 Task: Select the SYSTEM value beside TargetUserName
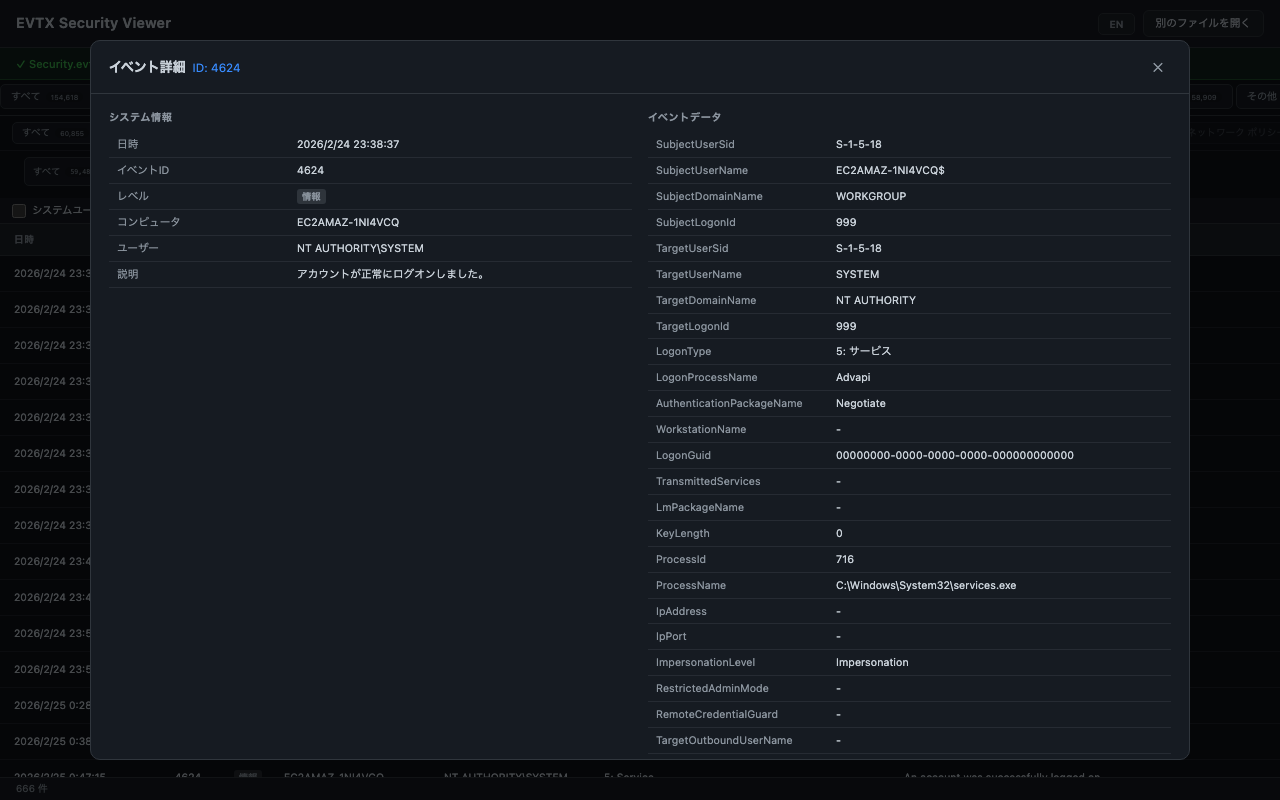[858, 274]
